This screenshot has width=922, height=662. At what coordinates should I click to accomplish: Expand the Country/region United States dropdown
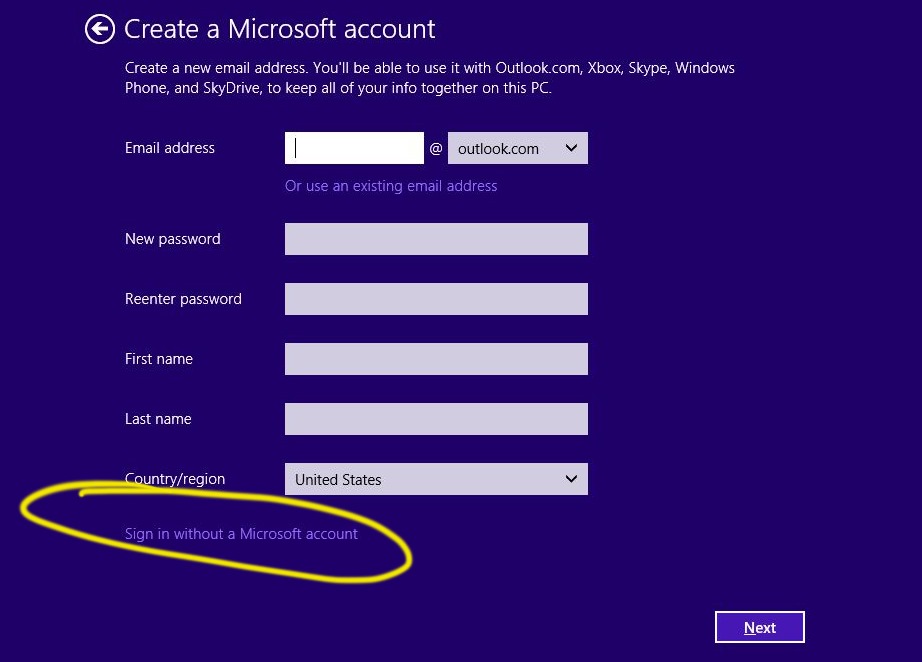(436, 479)
